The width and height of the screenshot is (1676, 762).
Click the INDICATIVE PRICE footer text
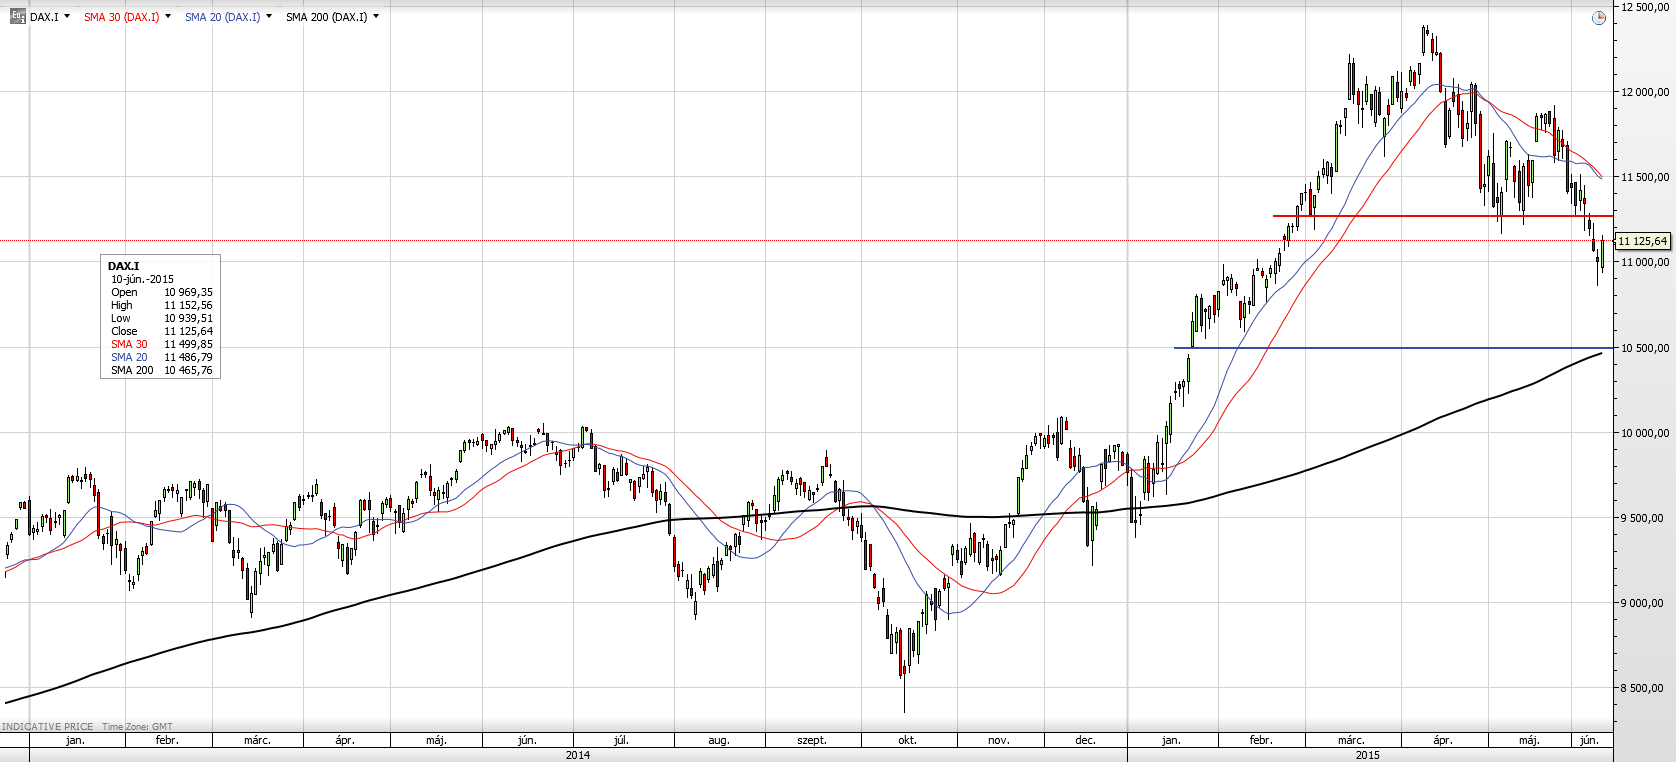coord(48,727)
